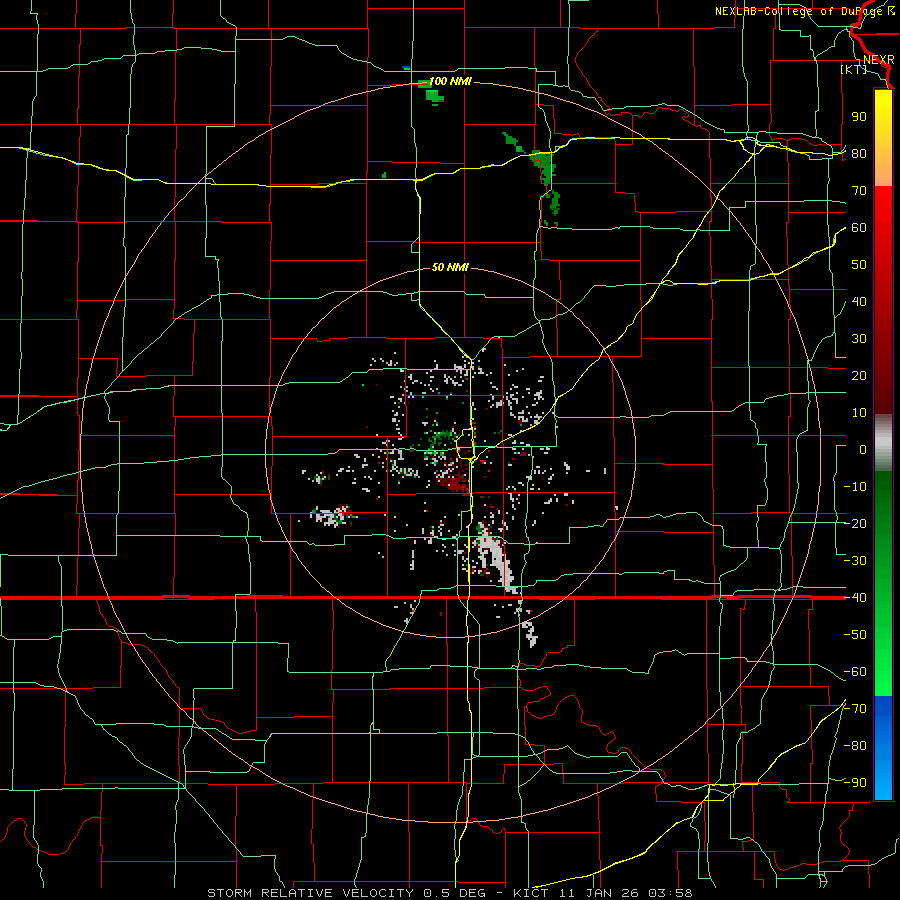The width and height of the screenshot is (900, 900).
Task: Click the "-90" velocity scale label
Action: point(855,783)
